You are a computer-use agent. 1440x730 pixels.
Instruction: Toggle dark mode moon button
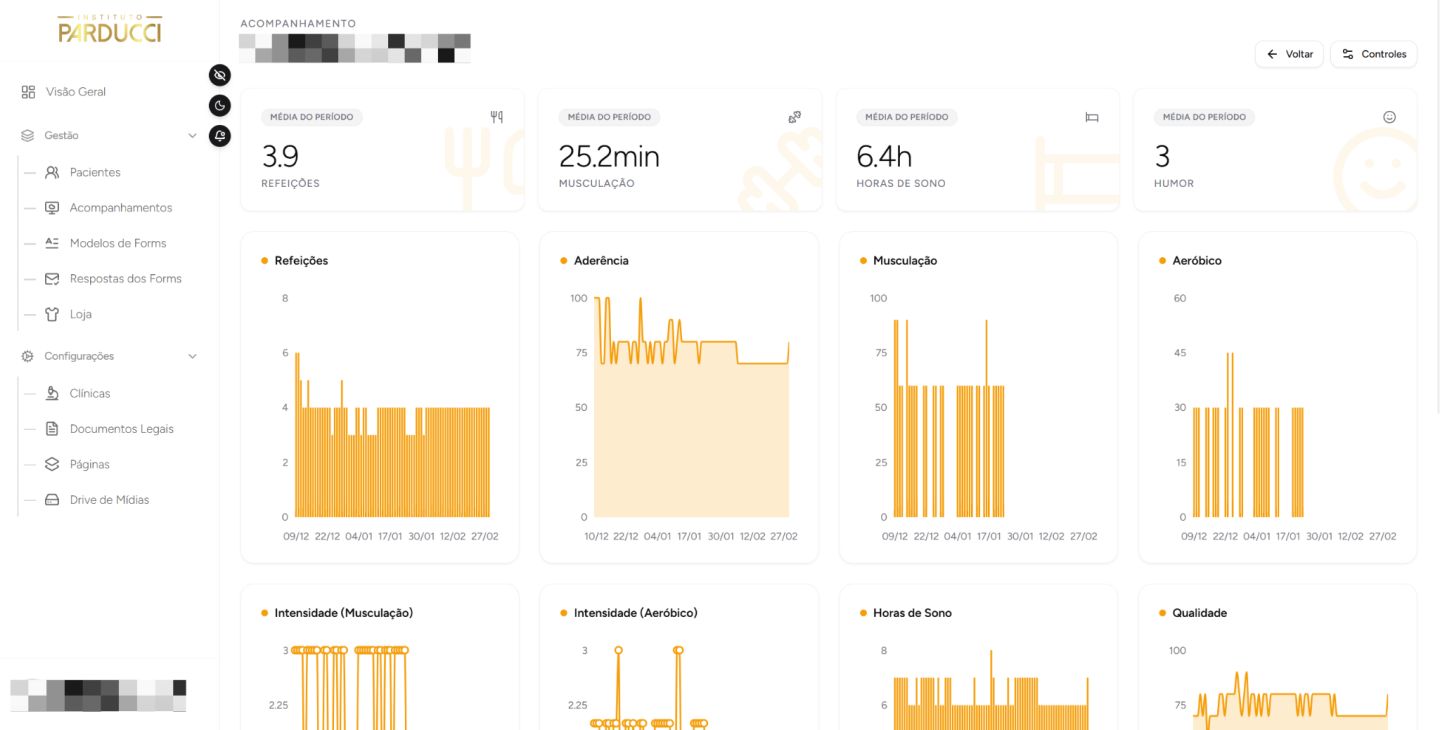pos(220,105)
